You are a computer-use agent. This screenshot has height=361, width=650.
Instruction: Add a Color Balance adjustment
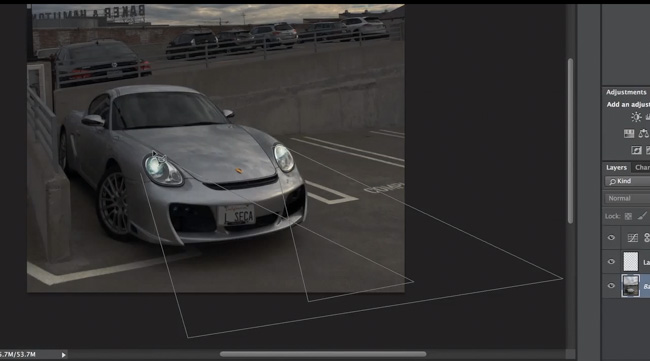click(x=644, y=133)
